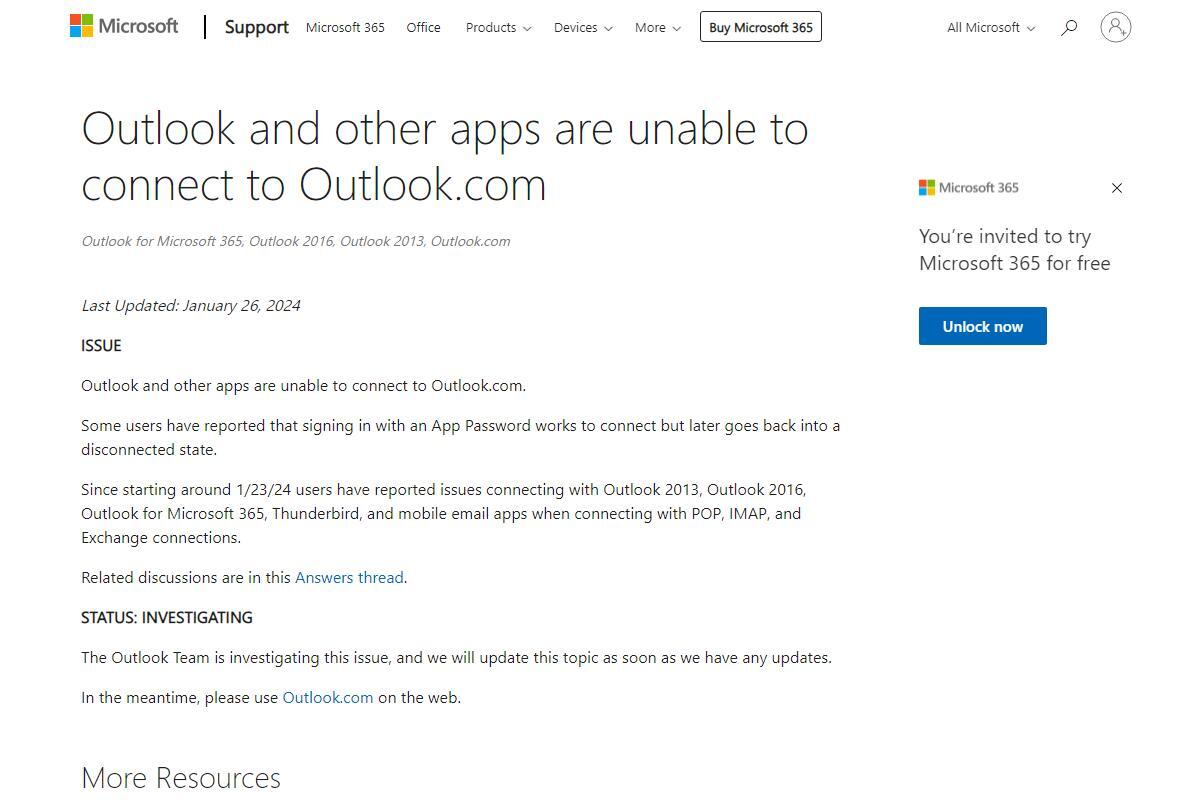Screen dimensions: 1200x800
Task: Click the 'More Resources' heading
Action: (x=181, y=778)
